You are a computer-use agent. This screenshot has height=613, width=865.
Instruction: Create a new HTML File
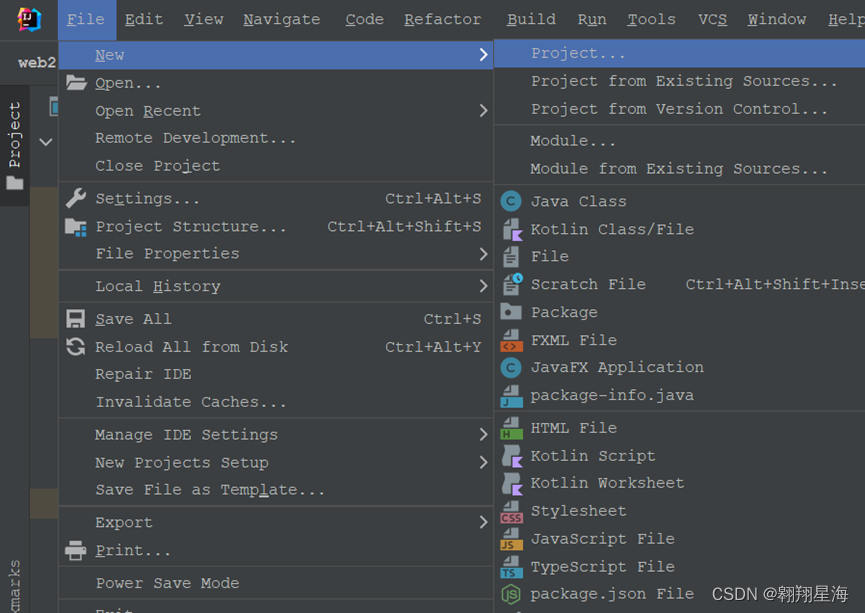(x=572, y=428)
